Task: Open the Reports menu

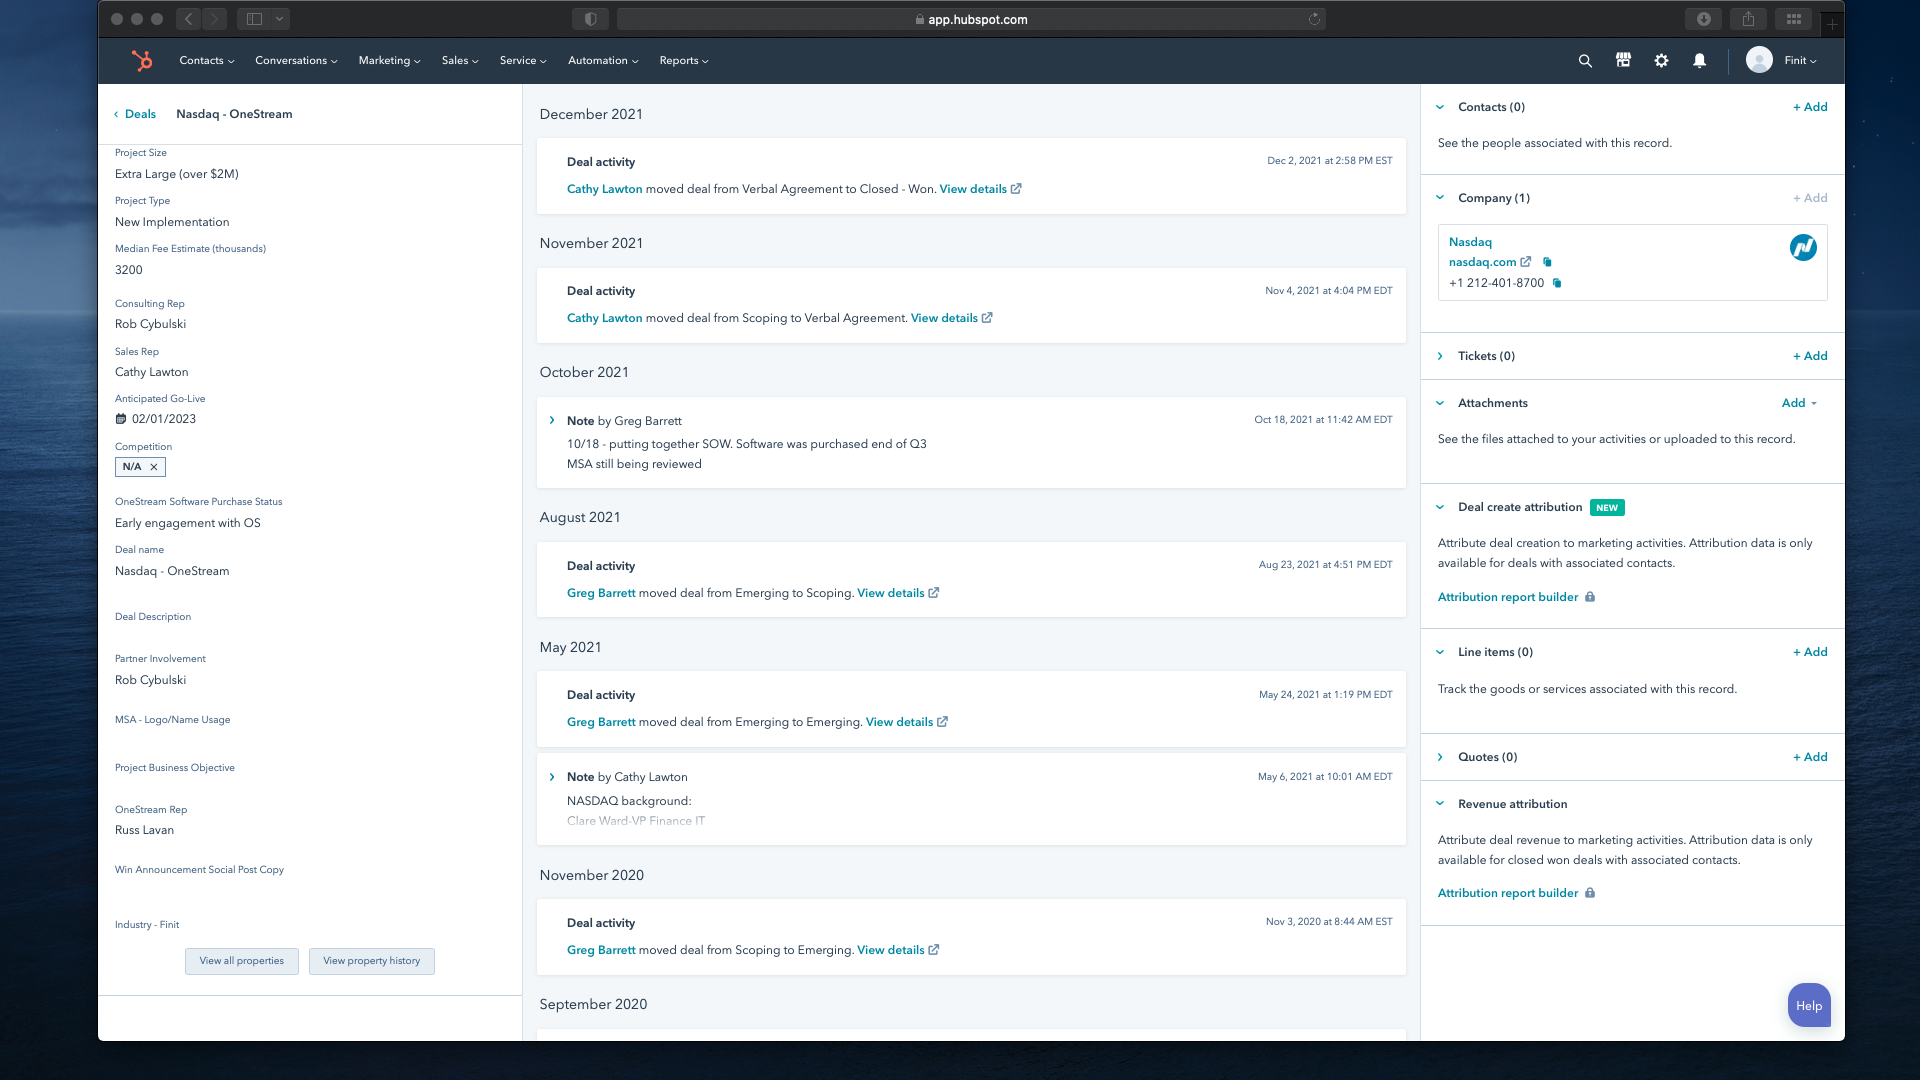Action: 684,61
